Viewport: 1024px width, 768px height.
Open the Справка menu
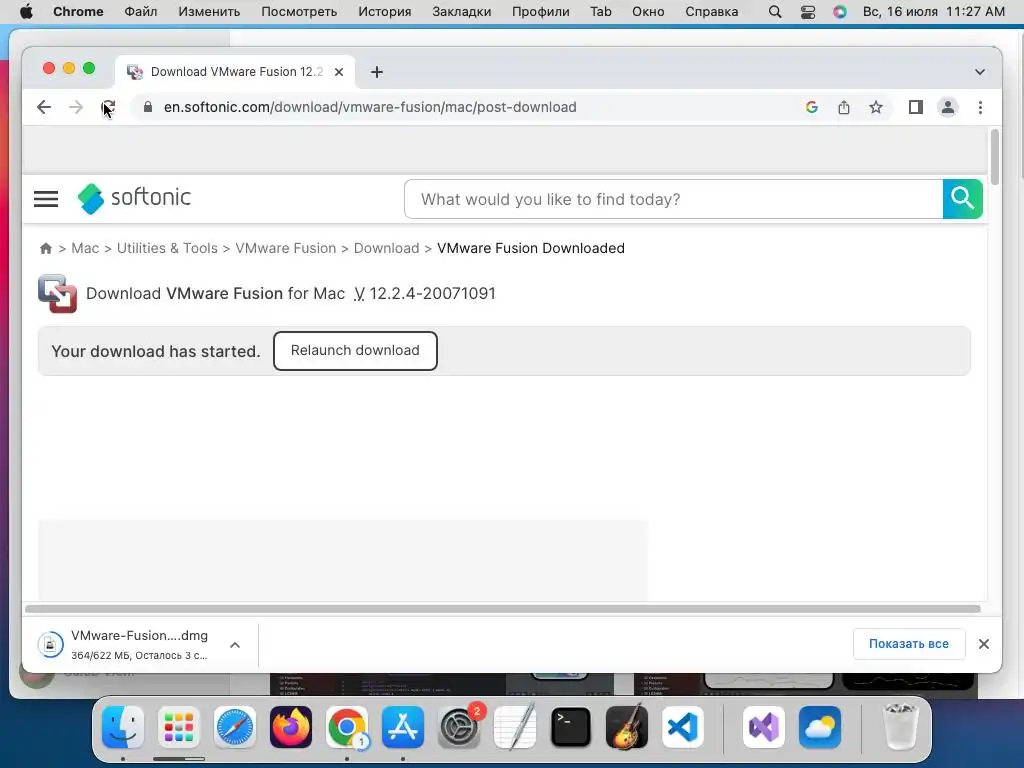[711, 12]
